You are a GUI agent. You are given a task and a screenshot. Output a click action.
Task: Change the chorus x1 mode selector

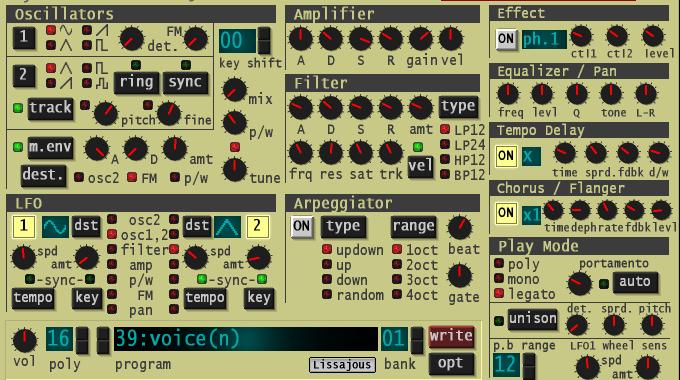tap(531, 215)
